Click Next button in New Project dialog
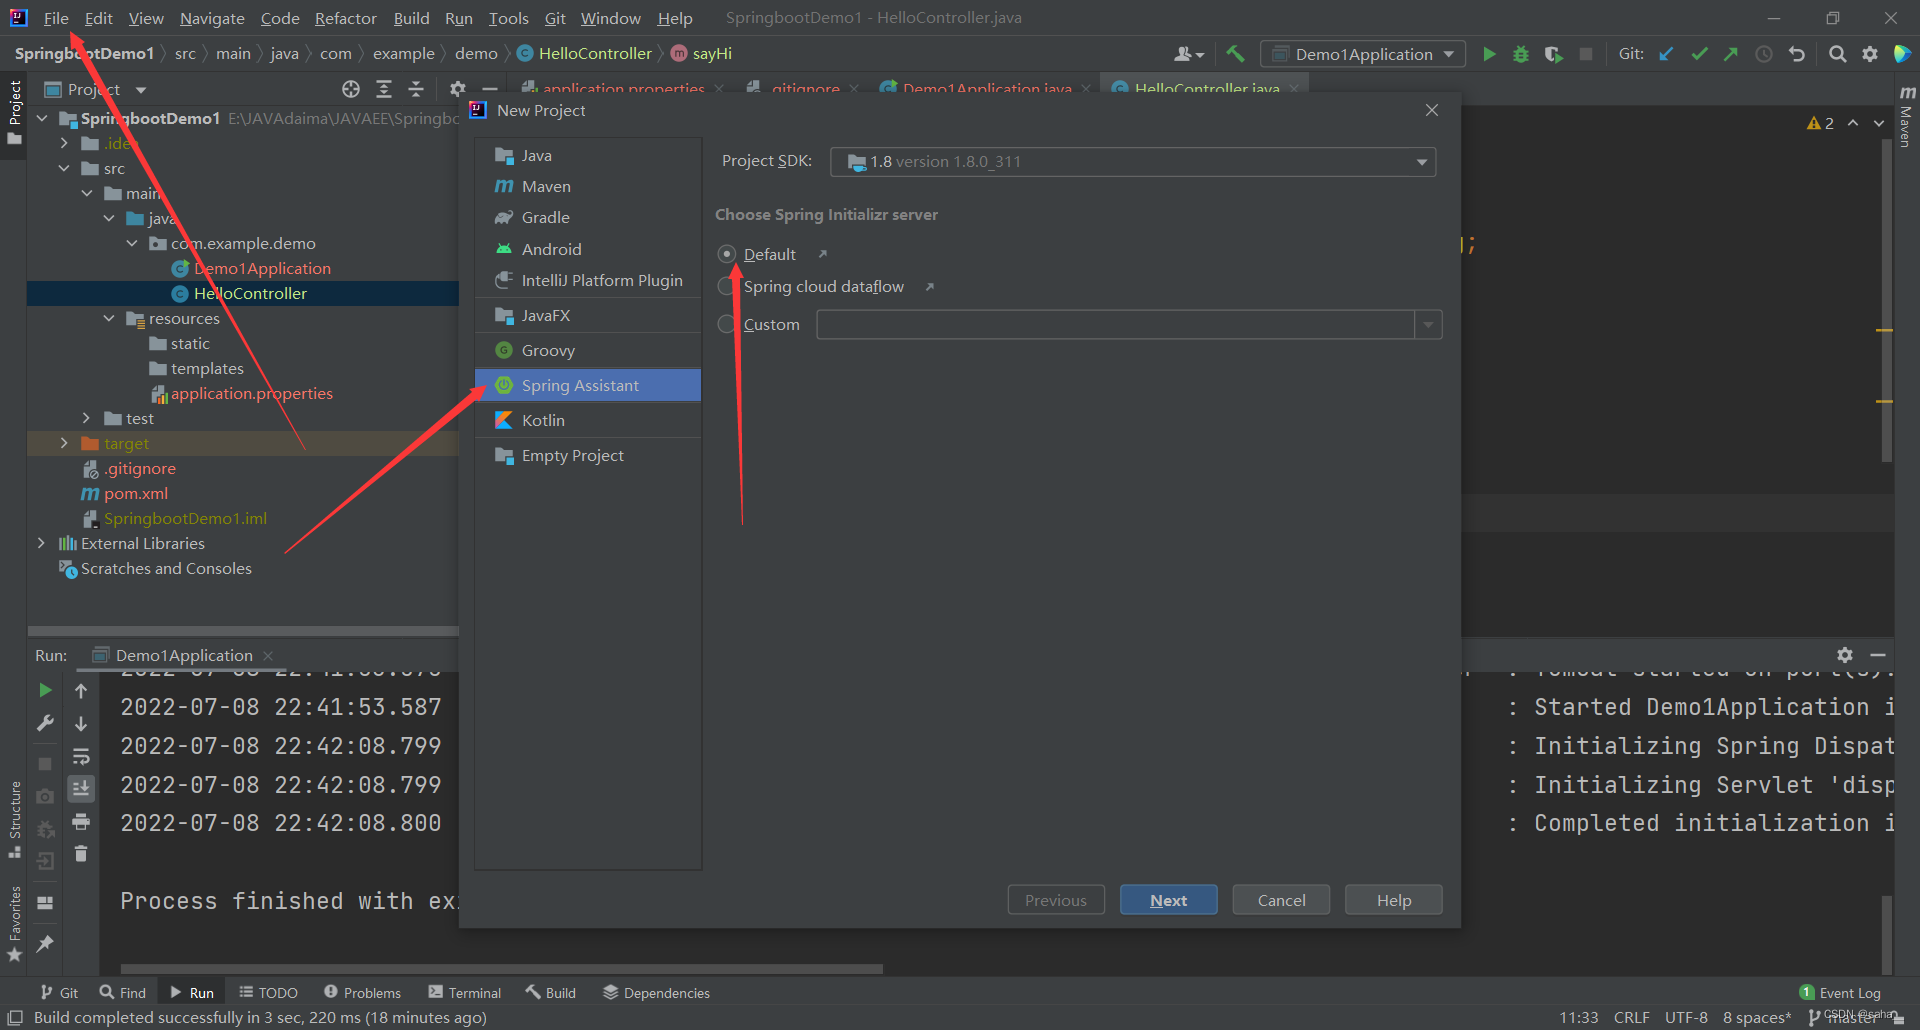 coord(1168,900)
